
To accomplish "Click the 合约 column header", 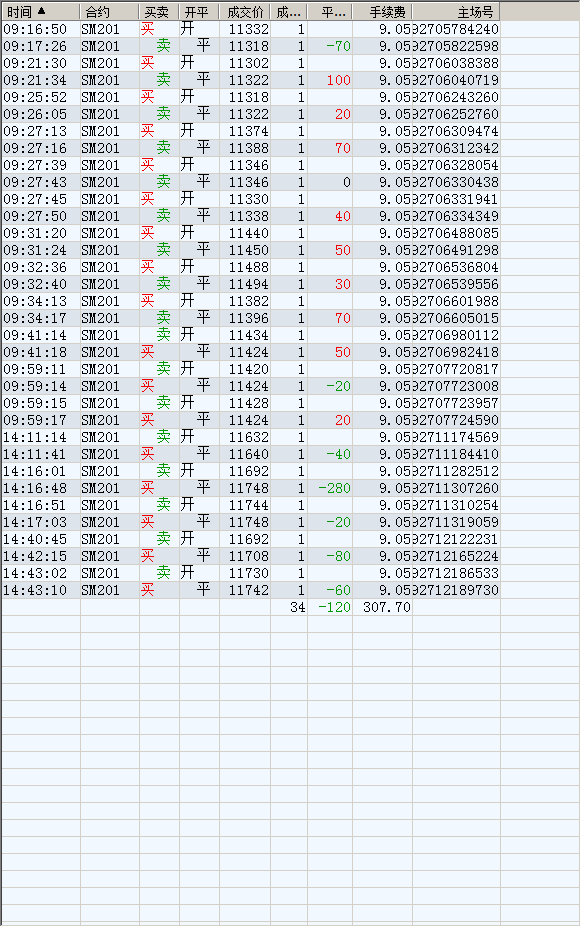I will [x=109, y=12].
